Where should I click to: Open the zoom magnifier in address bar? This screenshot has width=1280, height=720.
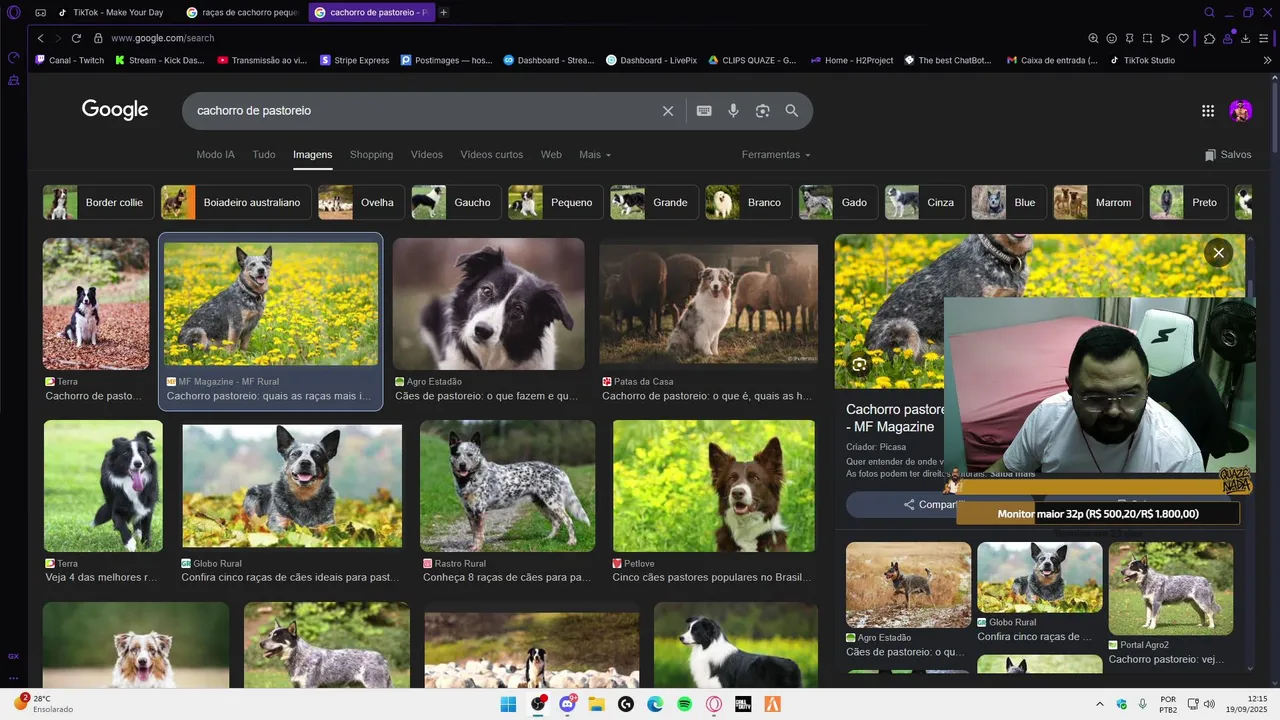(1093, 38)
